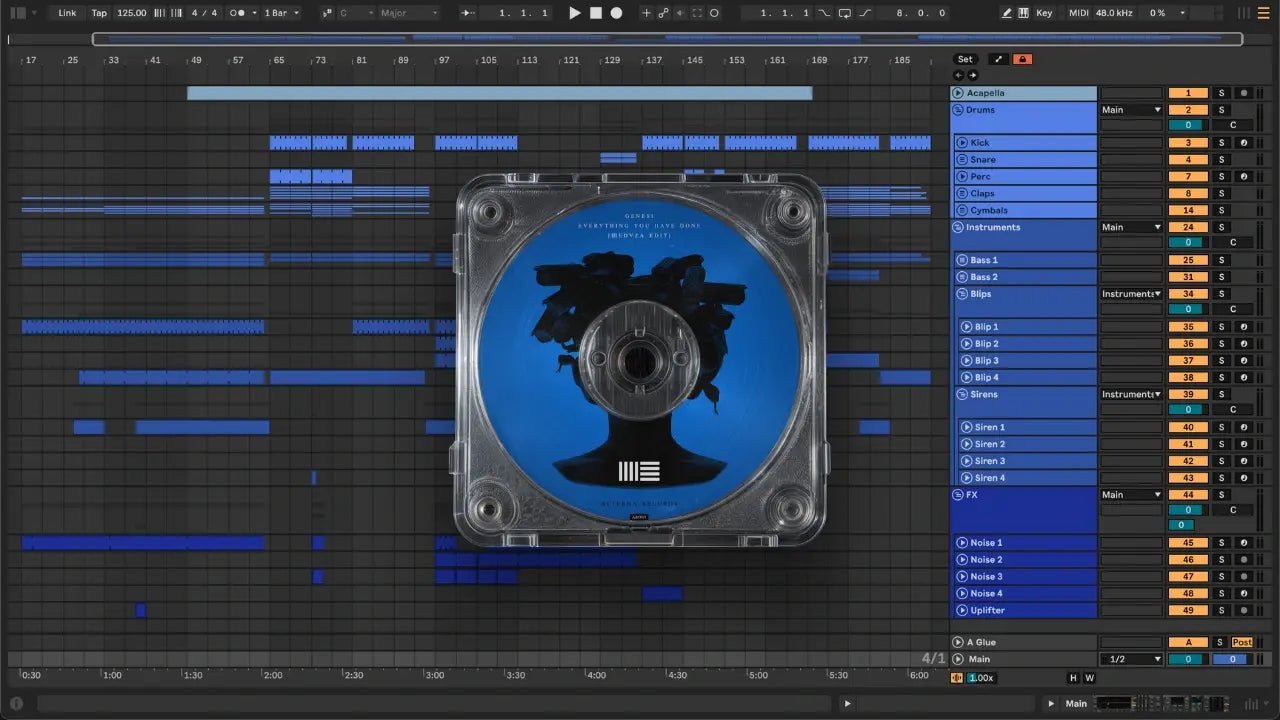Image resolution: width=1280 pixels, height=720 pixels.
Task: Click the Tap tempo button
Action: coord(99,13)
